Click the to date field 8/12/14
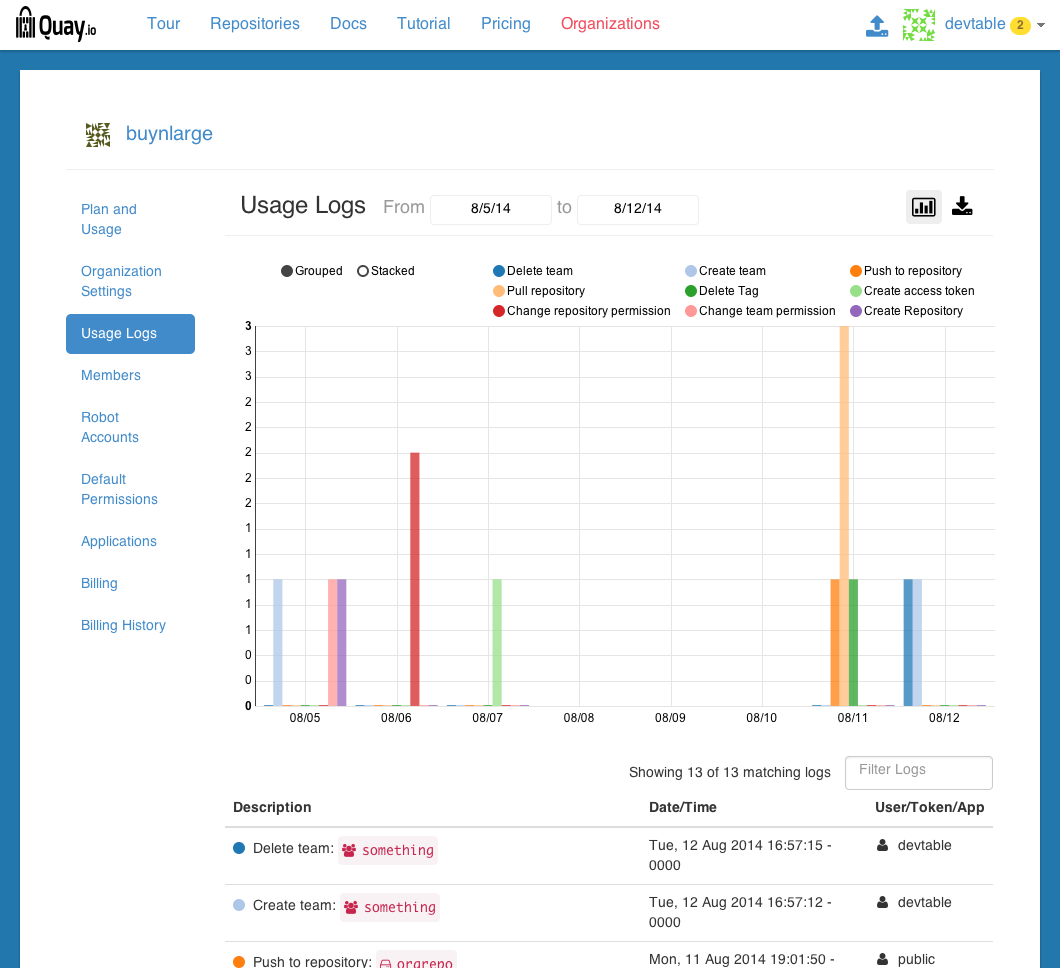This screenshot has width=1060, height=968. (637, 209)
